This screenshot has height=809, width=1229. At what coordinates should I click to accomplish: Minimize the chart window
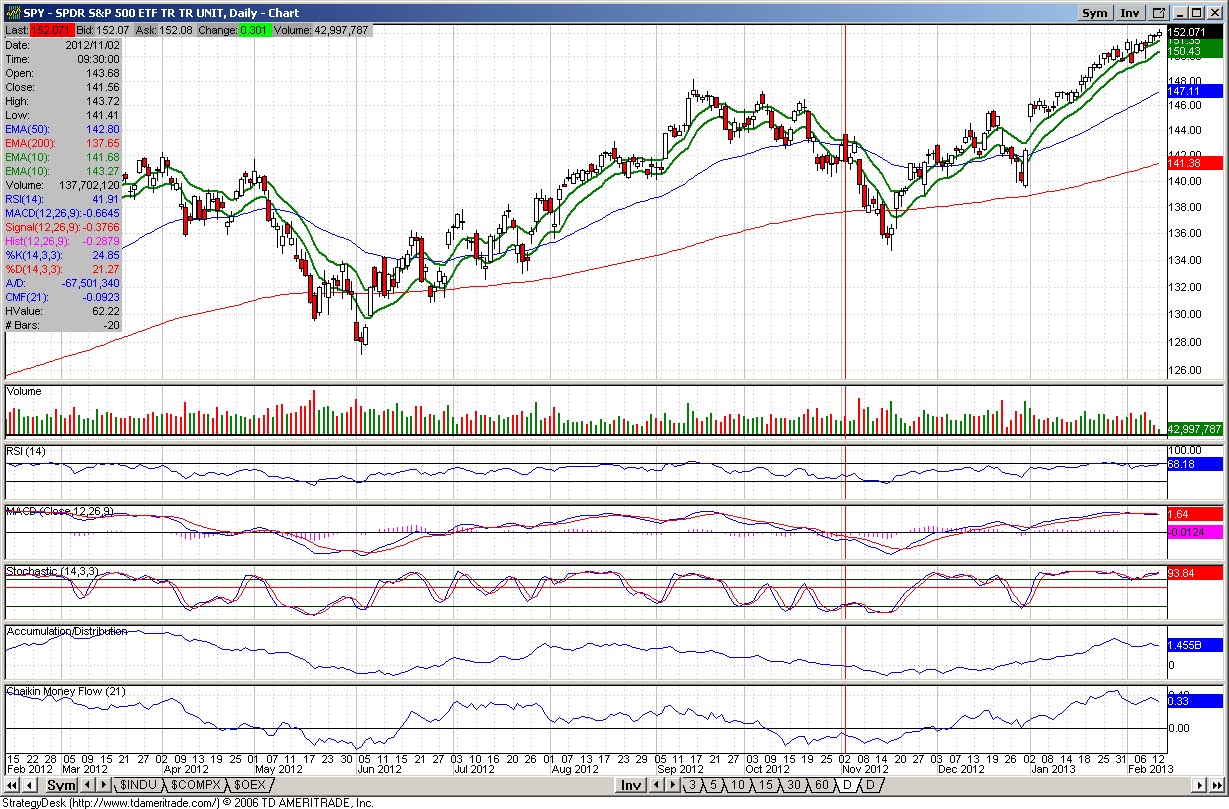[x=1179, y=13]
